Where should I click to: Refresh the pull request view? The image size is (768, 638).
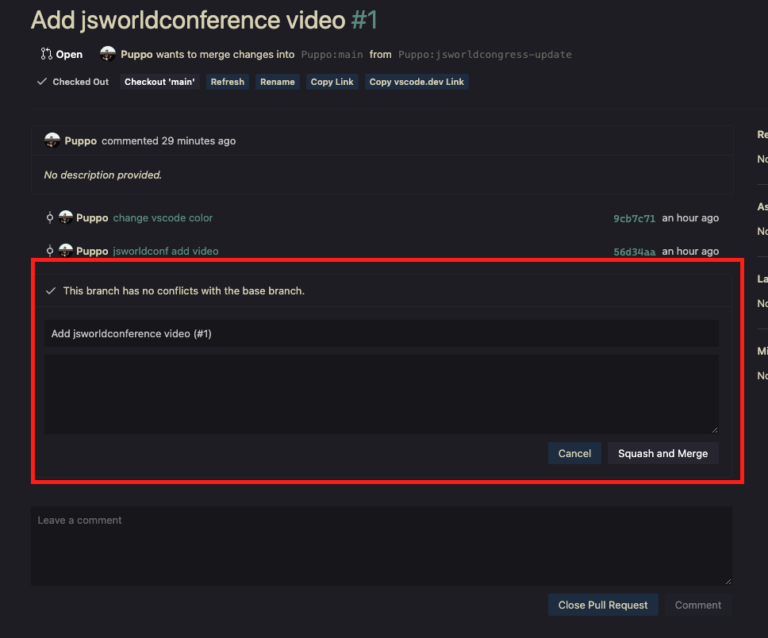click(x=227, y=82)
